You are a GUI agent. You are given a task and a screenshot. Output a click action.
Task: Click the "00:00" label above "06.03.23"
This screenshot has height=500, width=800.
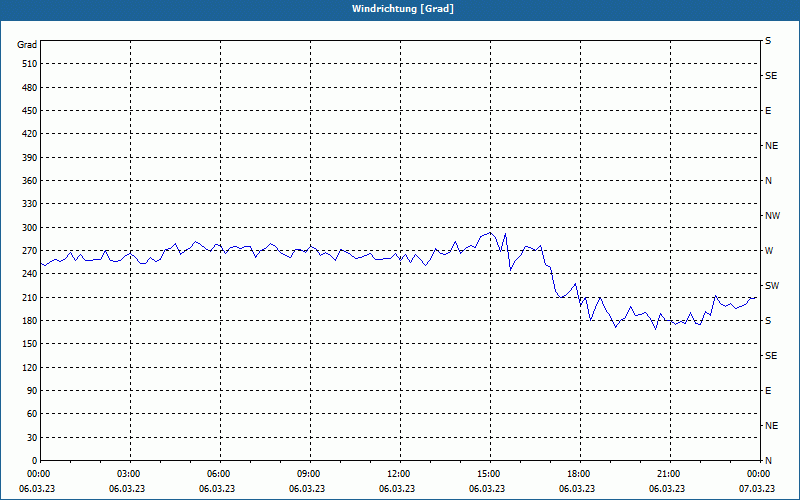coord(38,474)
